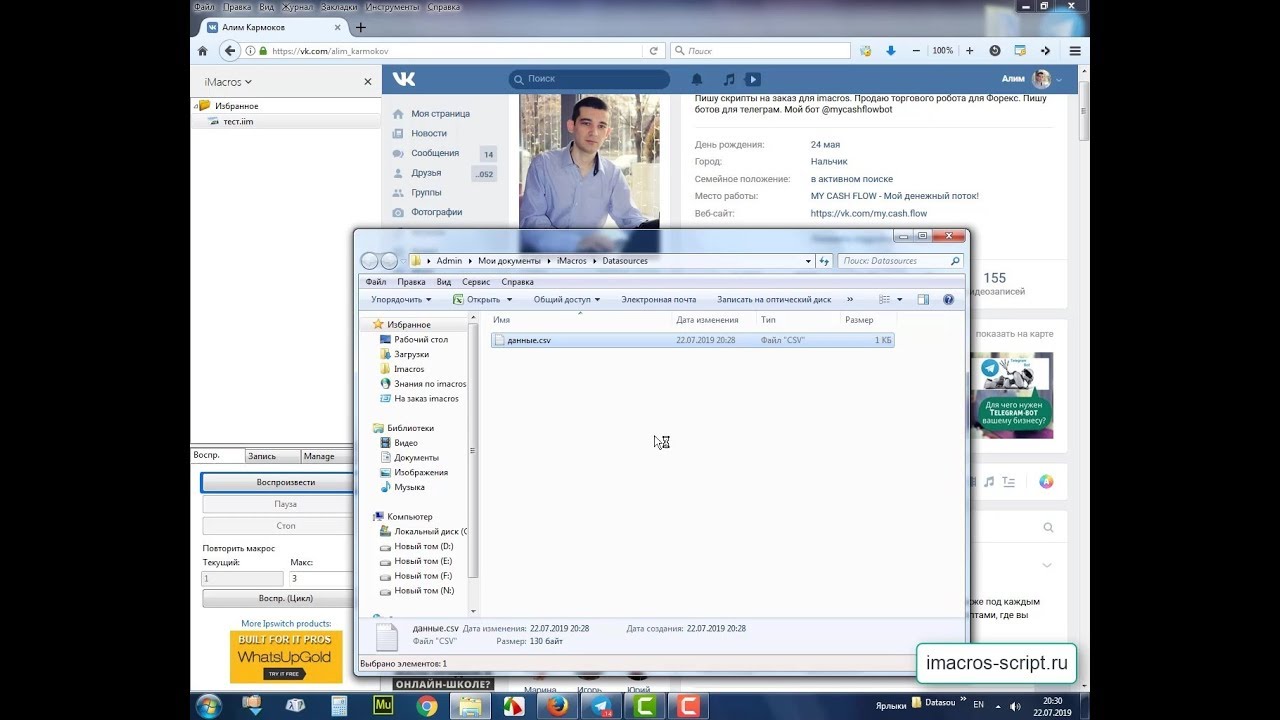Open Моя страница in the VK menu
This screenshot has height=720, width=1280.
click(x=440, y=114)
